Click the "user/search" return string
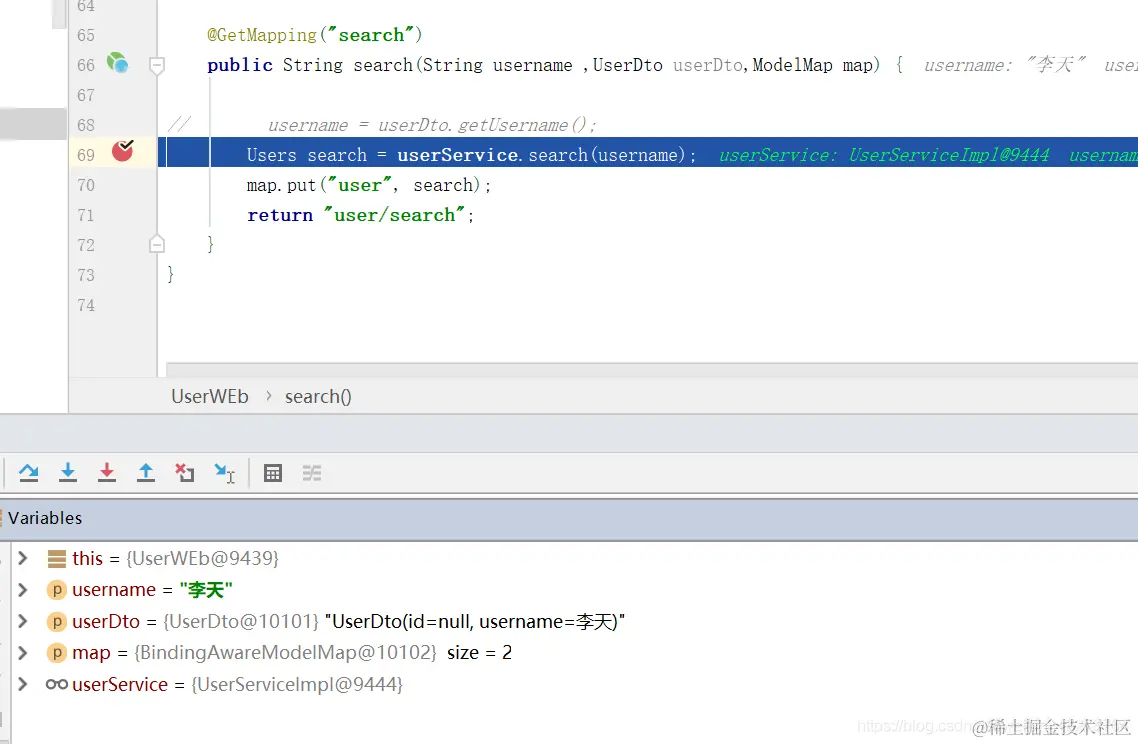 tap(394, 215)
